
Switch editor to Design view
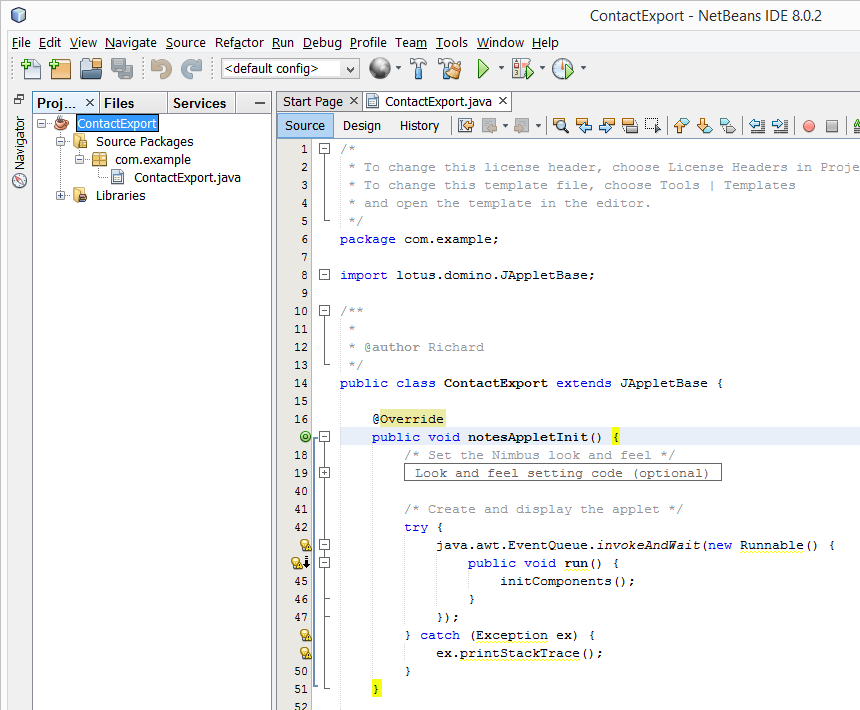click(x=362, y=126)
